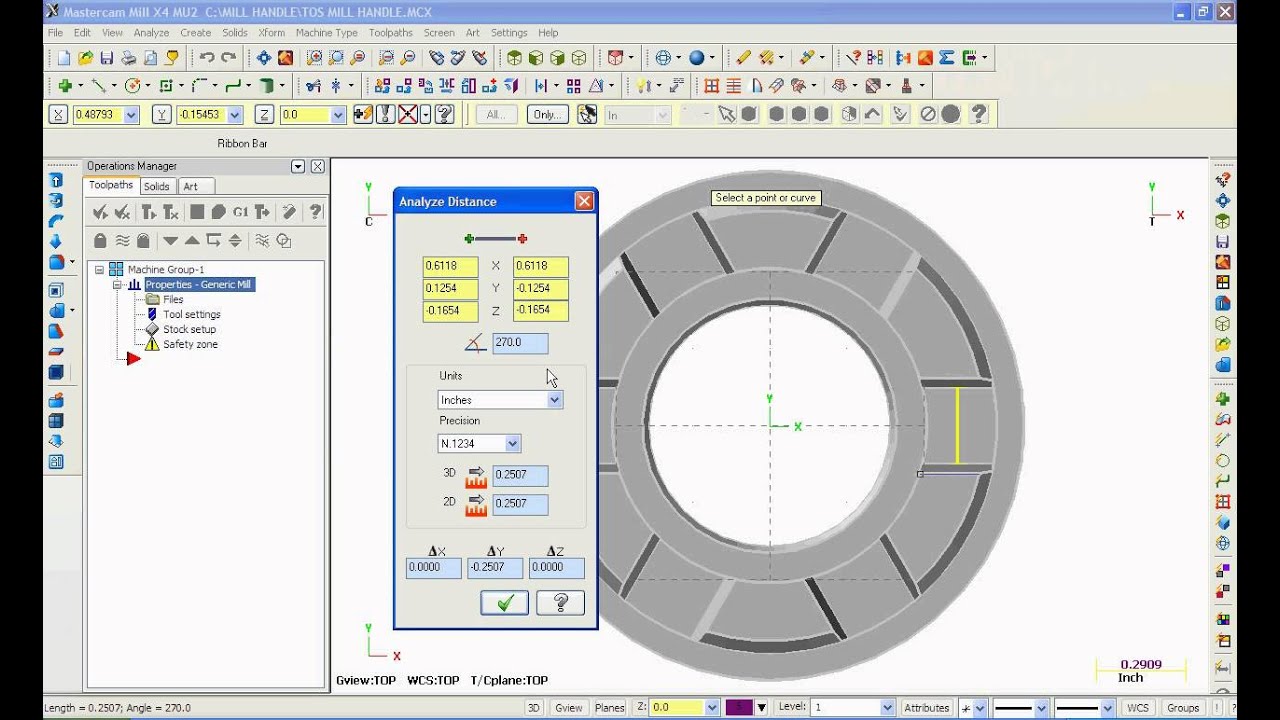The image size is (1280, 720).
Task: Click the Print icon in toolbar
Action: coord(129,58)
